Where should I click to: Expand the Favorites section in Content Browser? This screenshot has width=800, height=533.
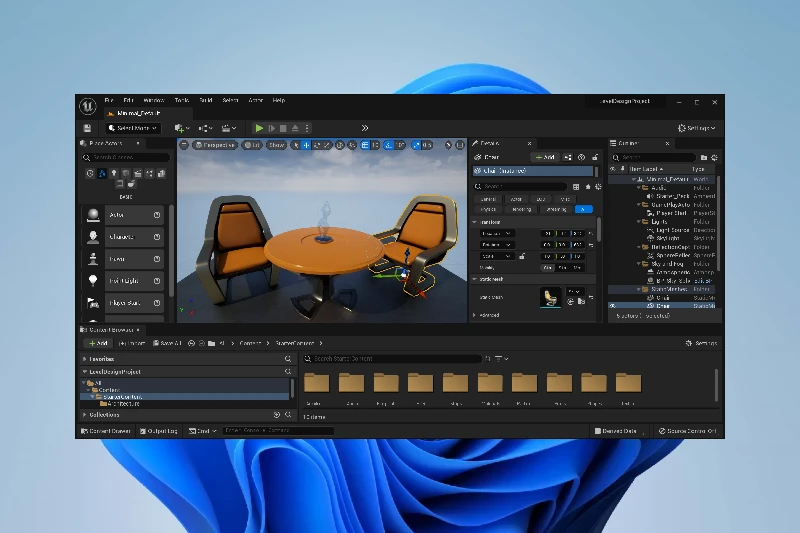pos(83,358)
